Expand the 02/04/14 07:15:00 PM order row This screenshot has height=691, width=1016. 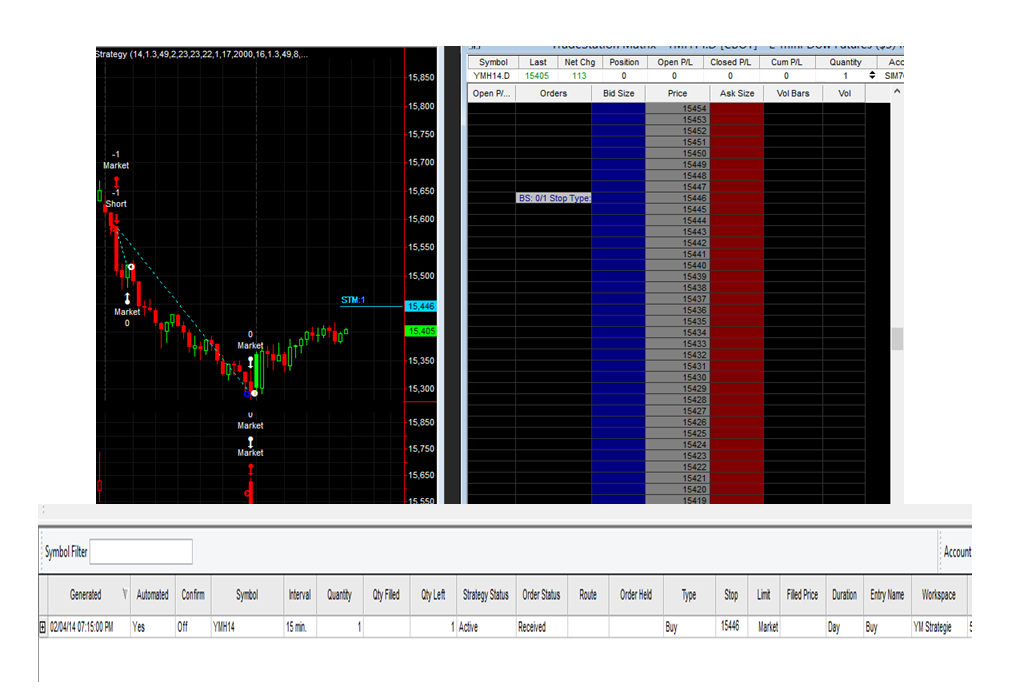43,627
